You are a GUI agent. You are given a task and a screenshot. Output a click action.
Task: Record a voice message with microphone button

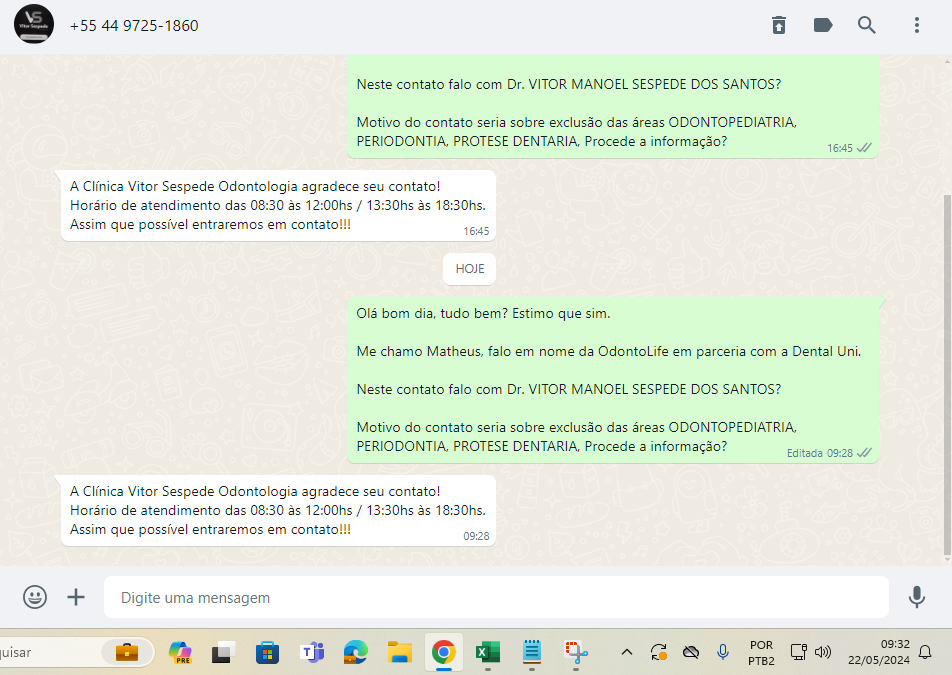pyautogui.click(x=916, y=597)
